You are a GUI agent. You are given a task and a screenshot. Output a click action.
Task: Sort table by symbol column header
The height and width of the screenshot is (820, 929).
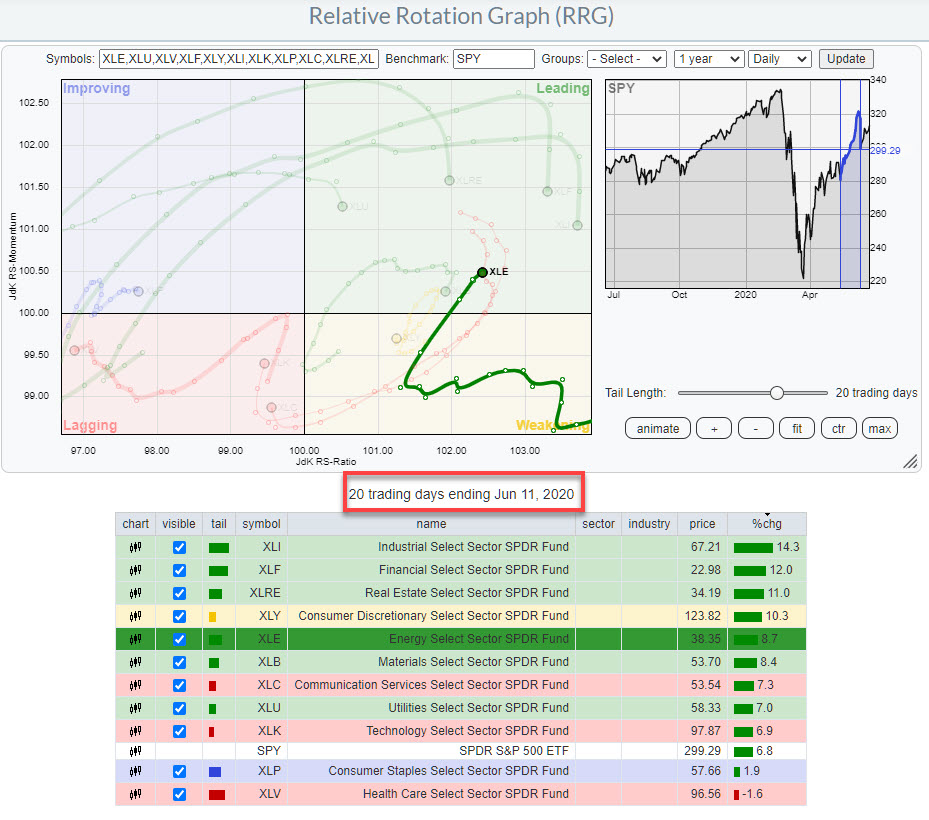pos(261,524)
